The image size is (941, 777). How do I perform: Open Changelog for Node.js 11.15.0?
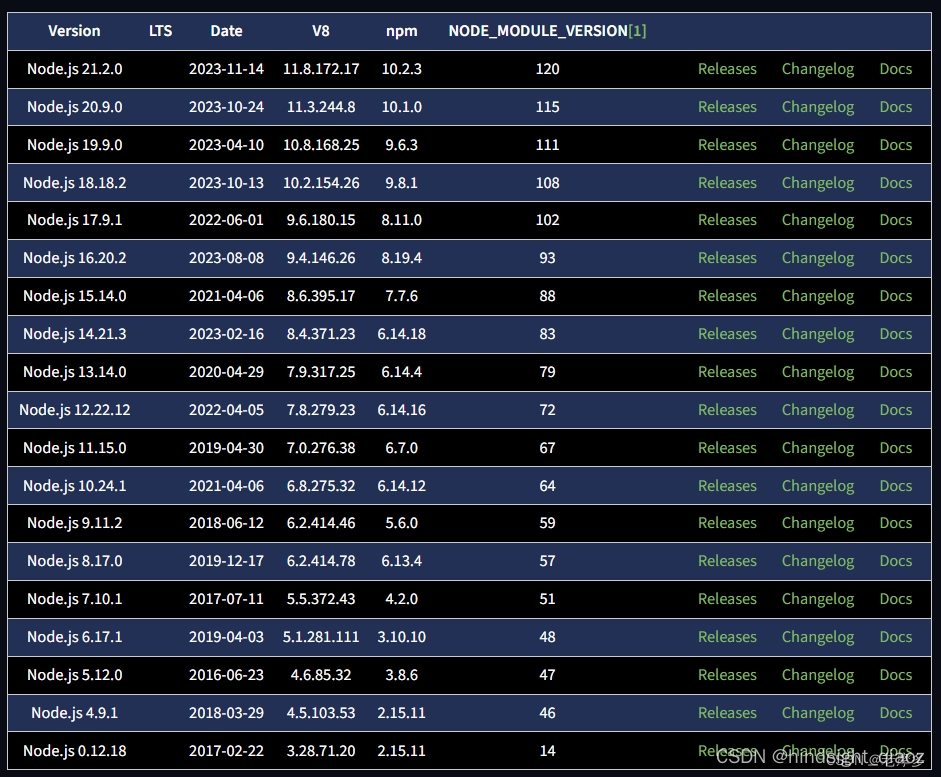817,448
